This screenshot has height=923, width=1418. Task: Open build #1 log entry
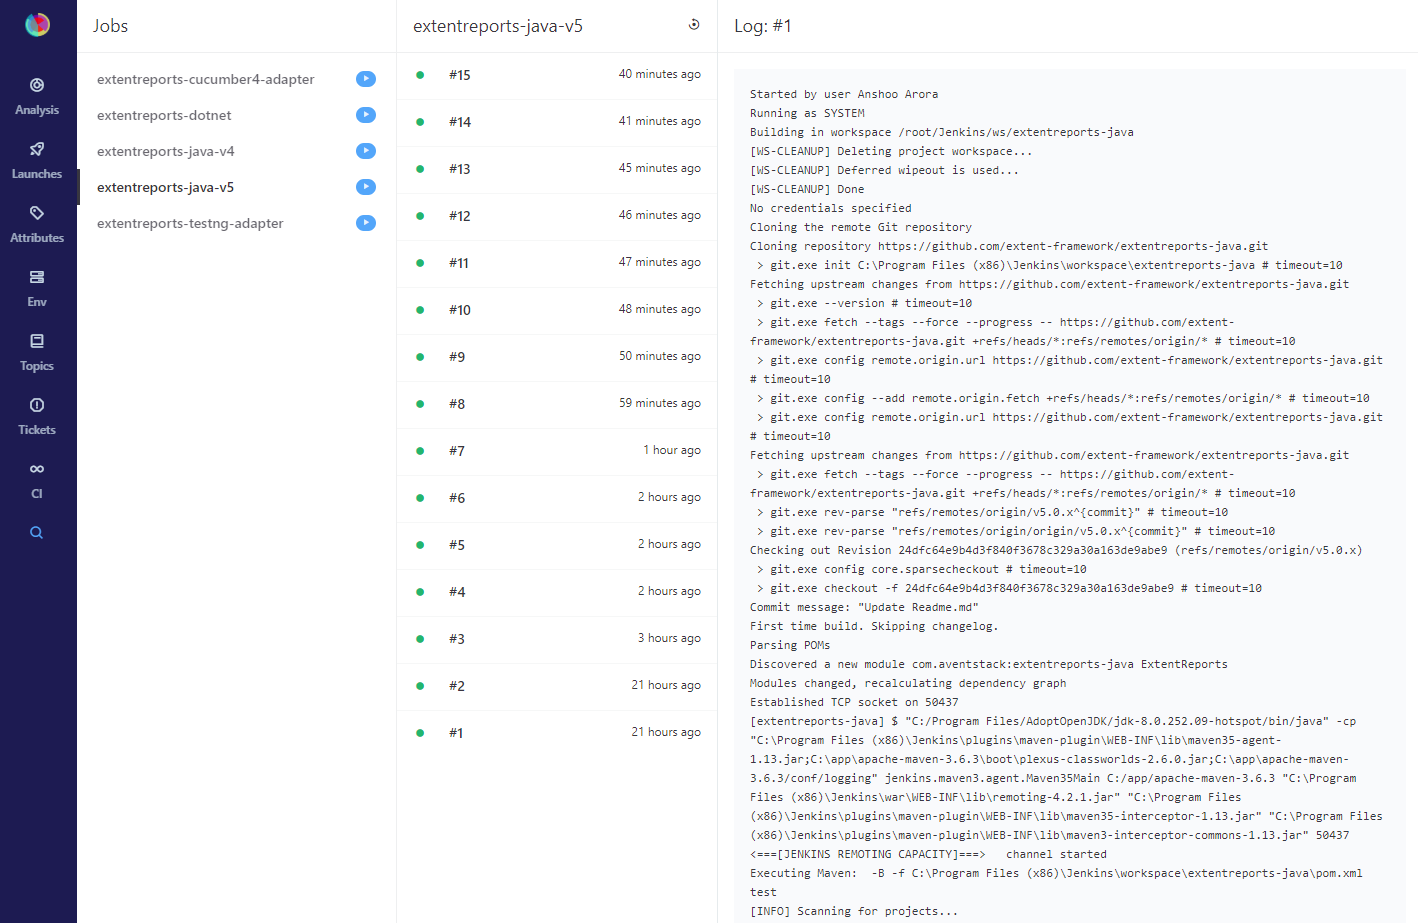456,733
